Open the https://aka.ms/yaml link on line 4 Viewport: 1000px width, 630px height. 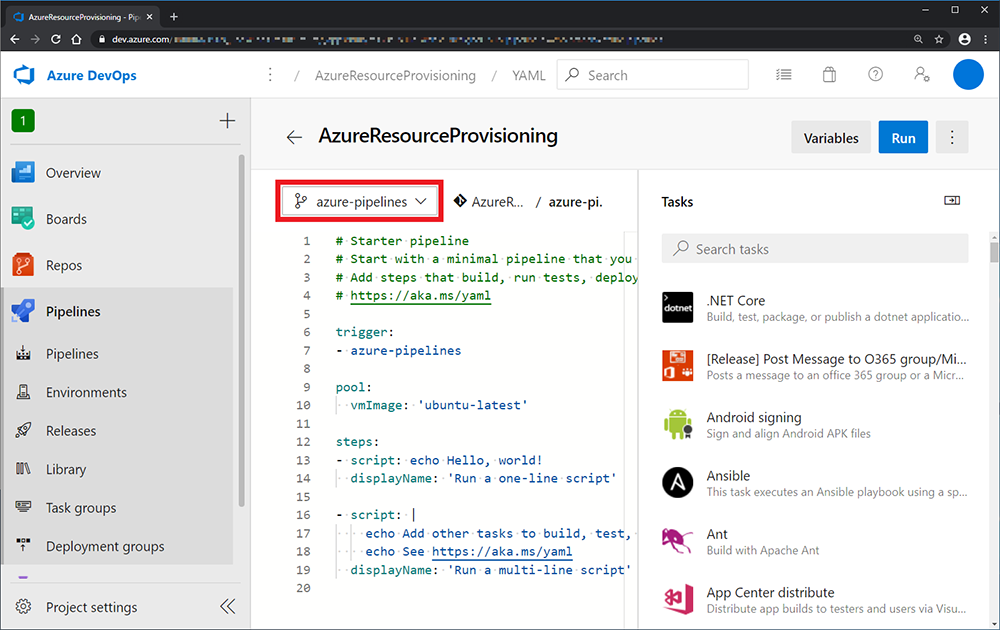click(x=420, y=295)
